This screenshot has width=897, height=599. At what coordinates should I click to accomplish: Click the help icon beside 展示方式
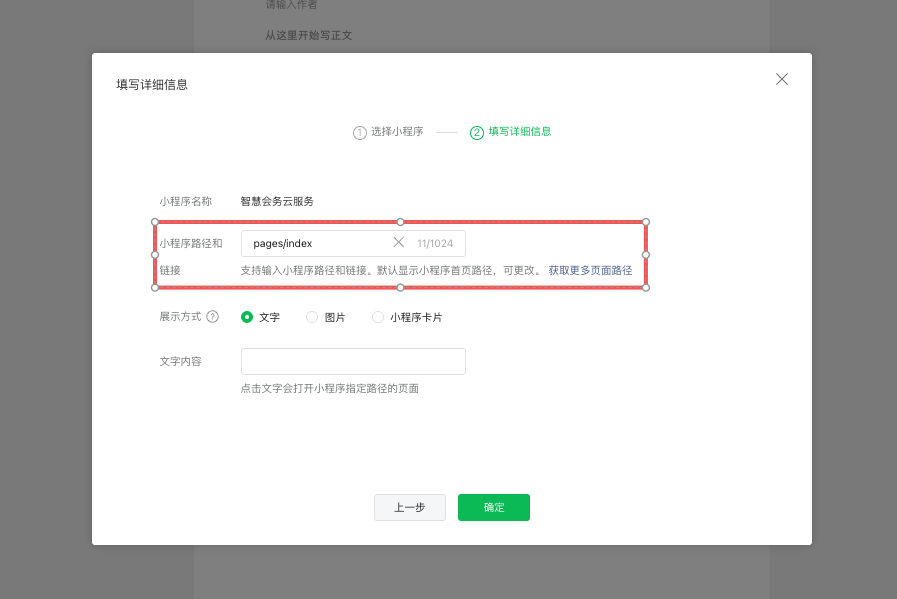[212, 317]
